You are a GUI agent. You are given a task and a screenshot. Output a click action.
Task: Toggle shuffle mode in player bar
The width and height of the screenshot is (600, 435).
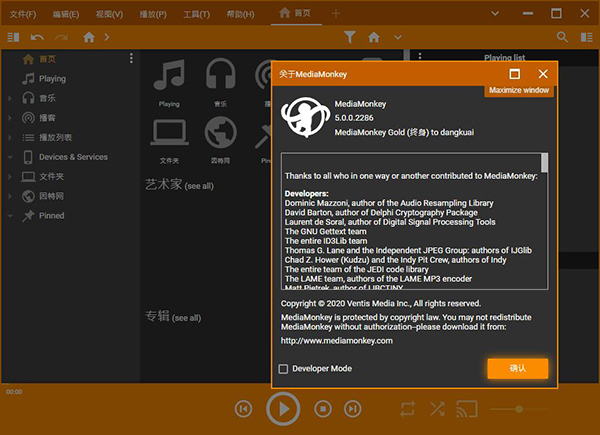coord(437,409)
